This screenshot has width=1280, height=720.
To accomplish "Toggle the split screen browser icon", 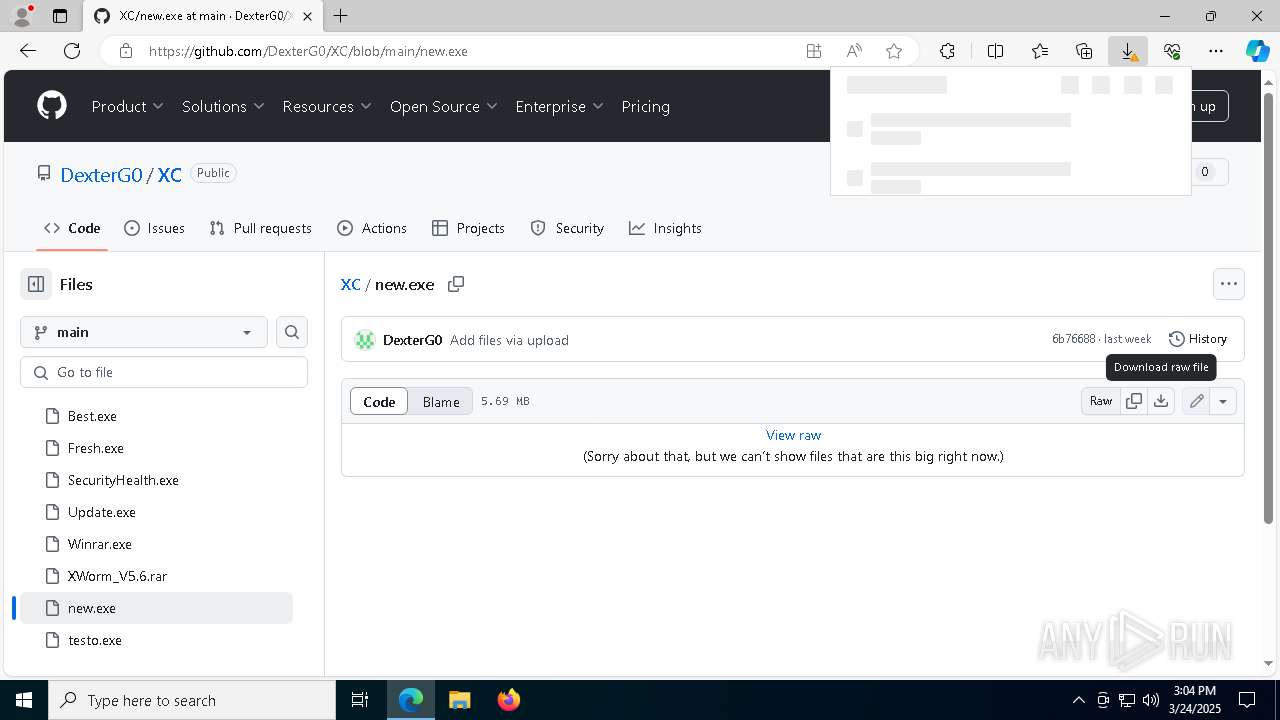I will 995,51.
